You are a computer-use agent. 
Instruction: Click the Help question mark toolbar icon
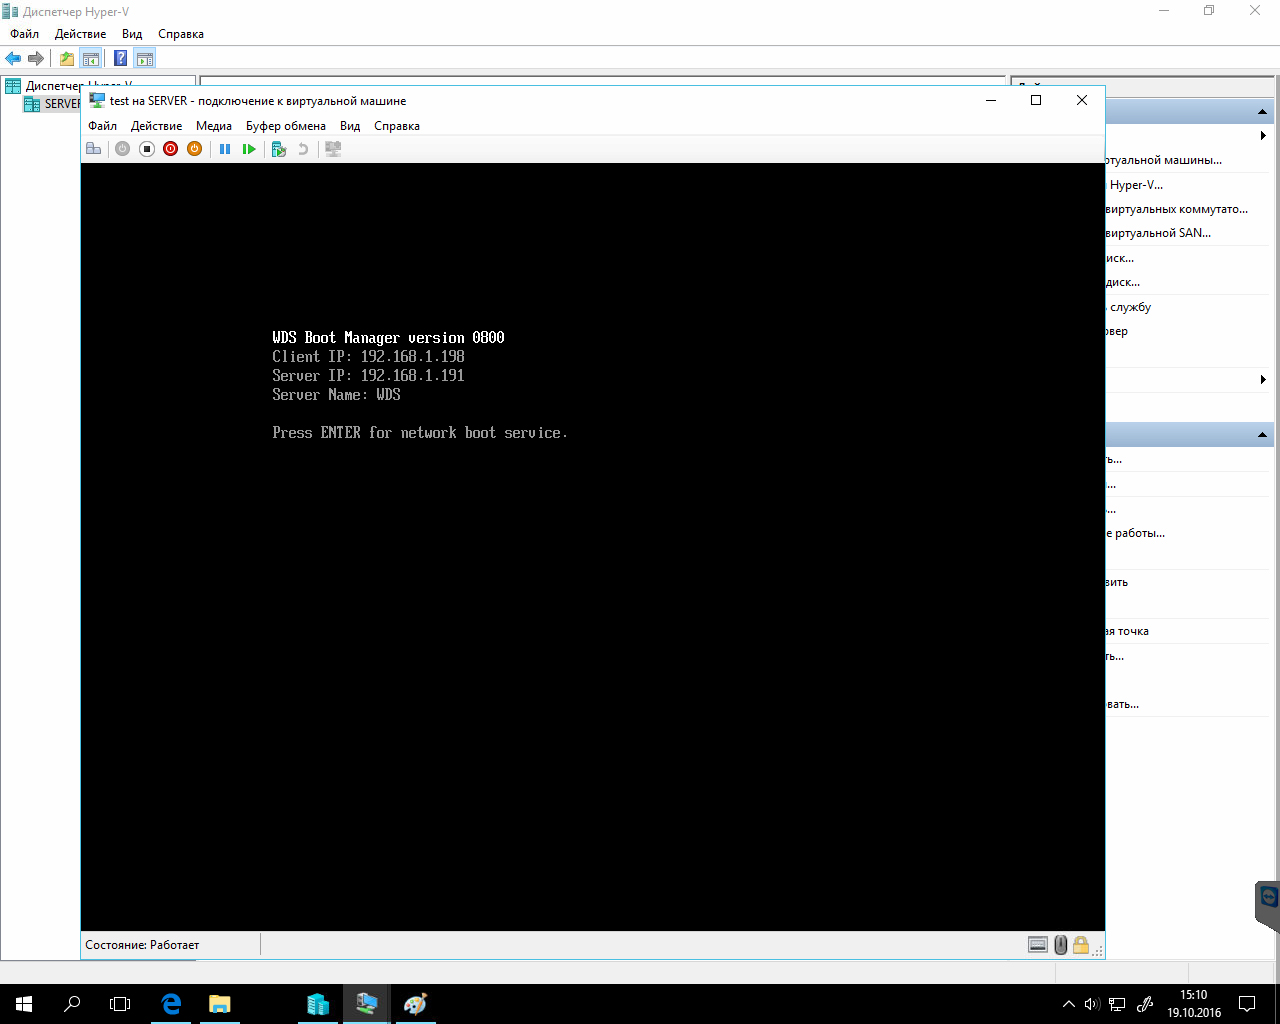(x=121, y=58)
